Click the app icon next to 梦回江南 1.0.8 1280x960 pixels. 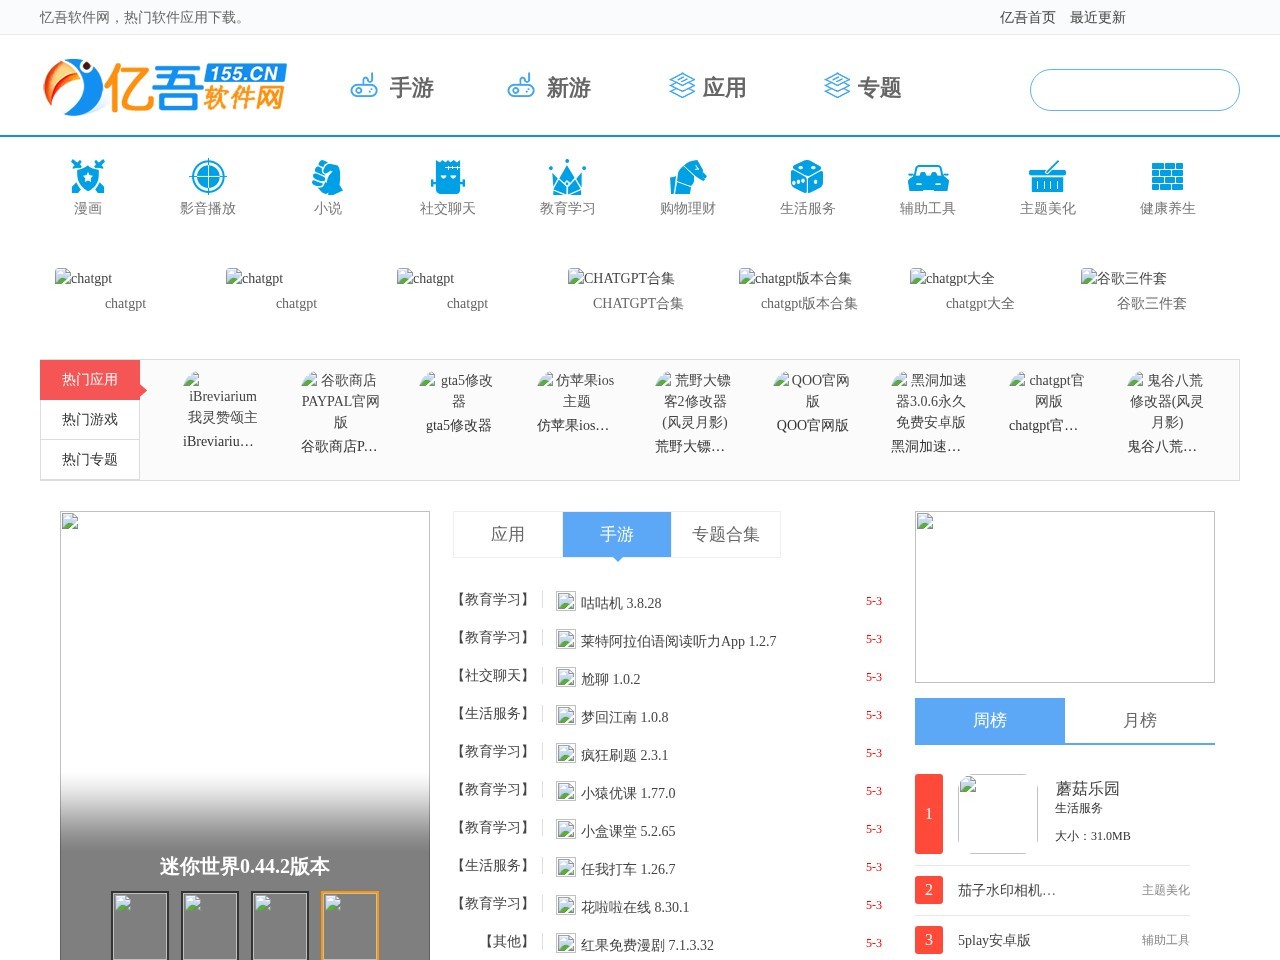[x=566, y=715]
